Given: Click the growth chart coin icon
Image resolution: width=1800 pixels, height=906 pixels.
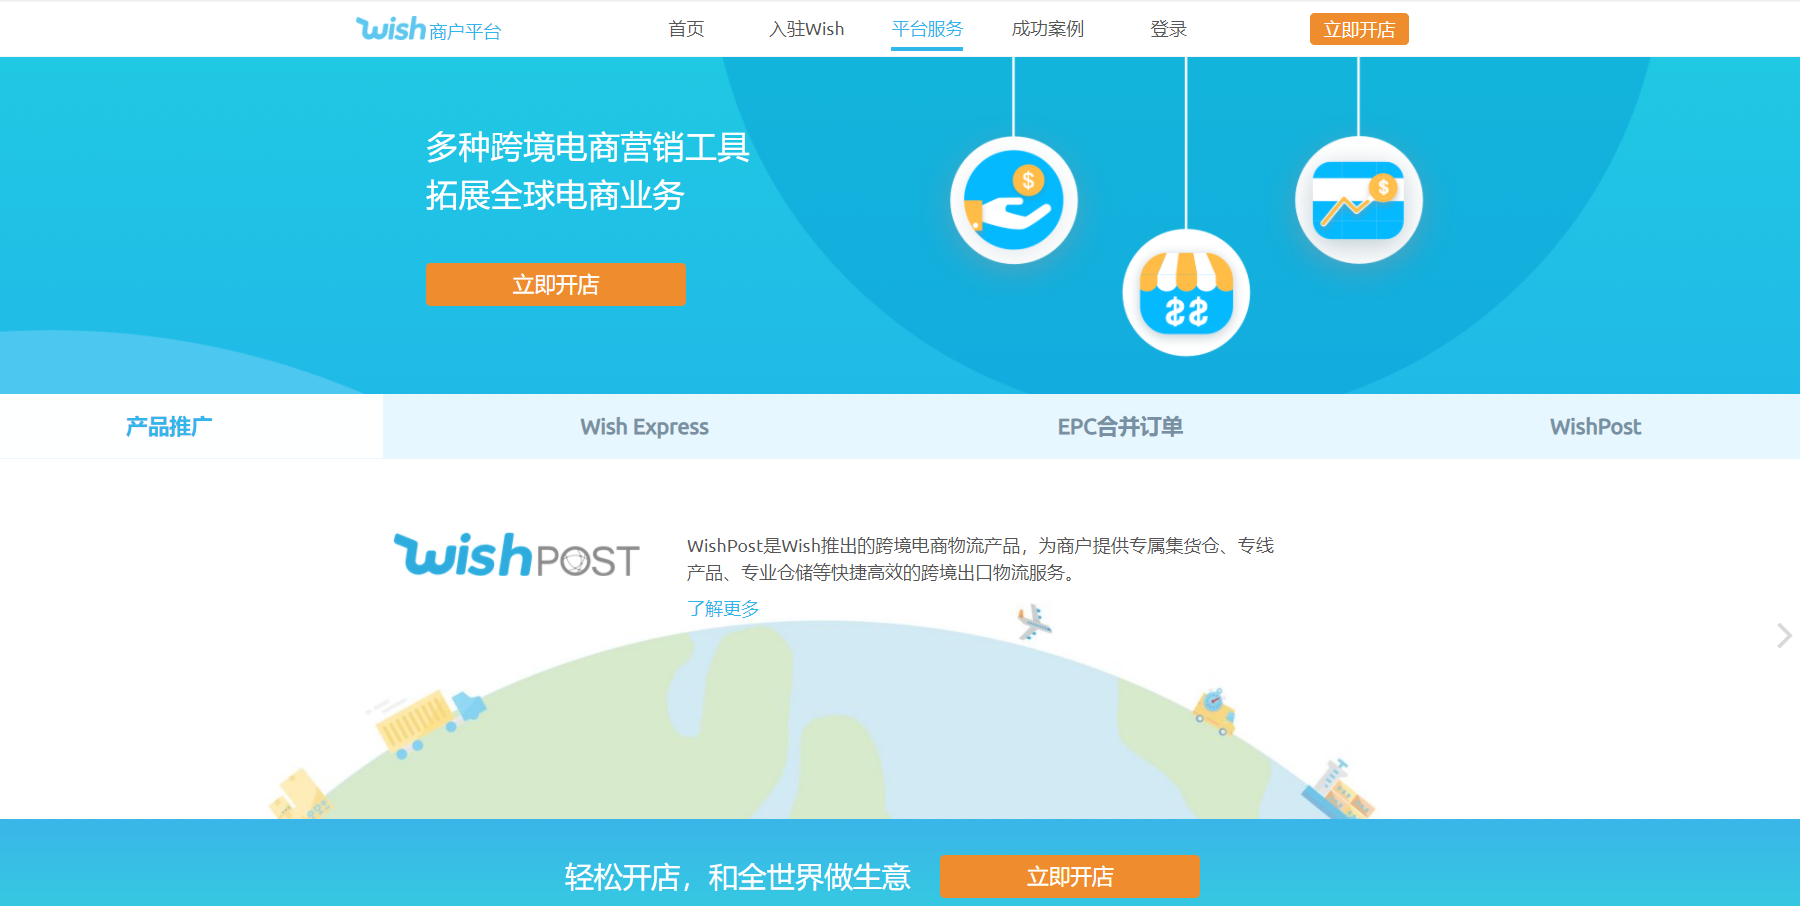Looking at the screenshot, I should tap(1358, 200).
